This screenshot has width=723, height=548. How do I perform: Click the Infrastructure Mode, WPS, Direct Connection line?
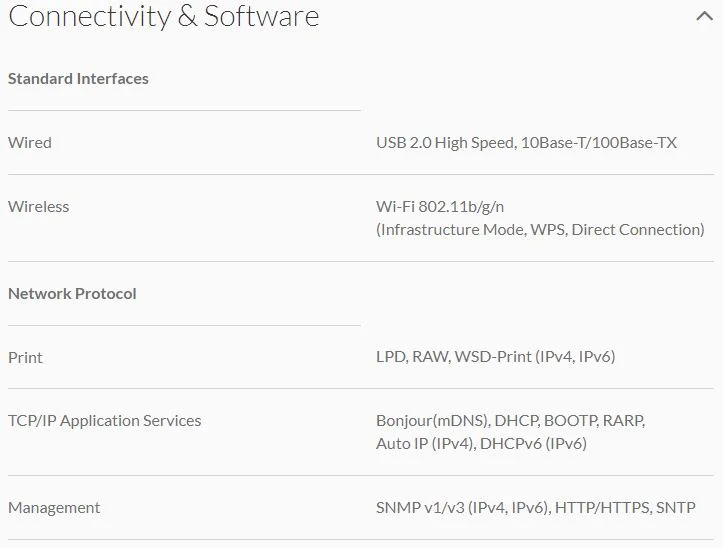[540, 230]
